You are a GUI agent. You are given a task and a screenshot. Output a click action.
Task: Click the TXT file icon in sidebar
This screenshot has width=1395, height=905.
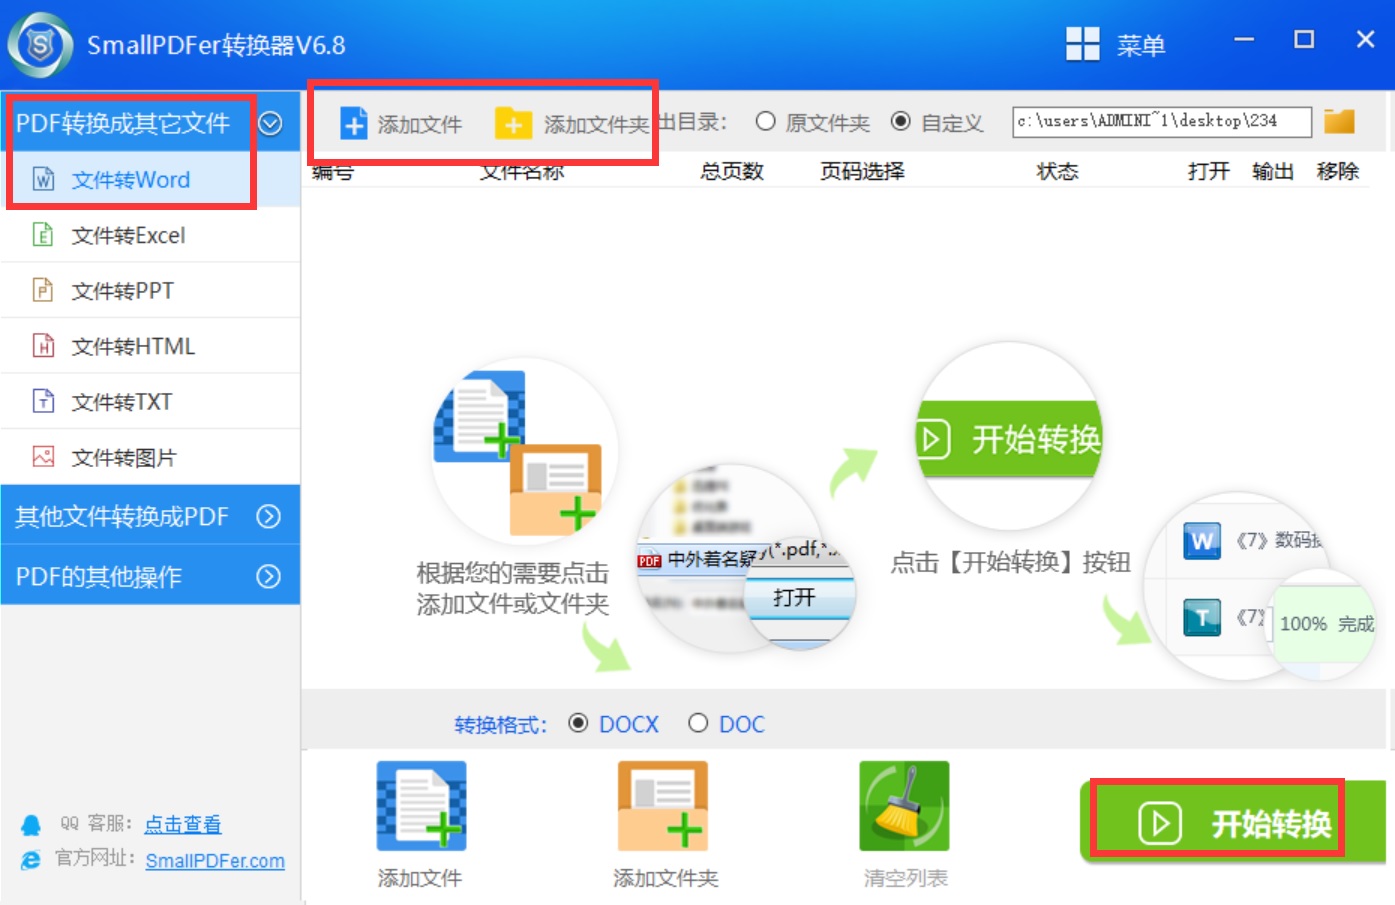point(43,401)
